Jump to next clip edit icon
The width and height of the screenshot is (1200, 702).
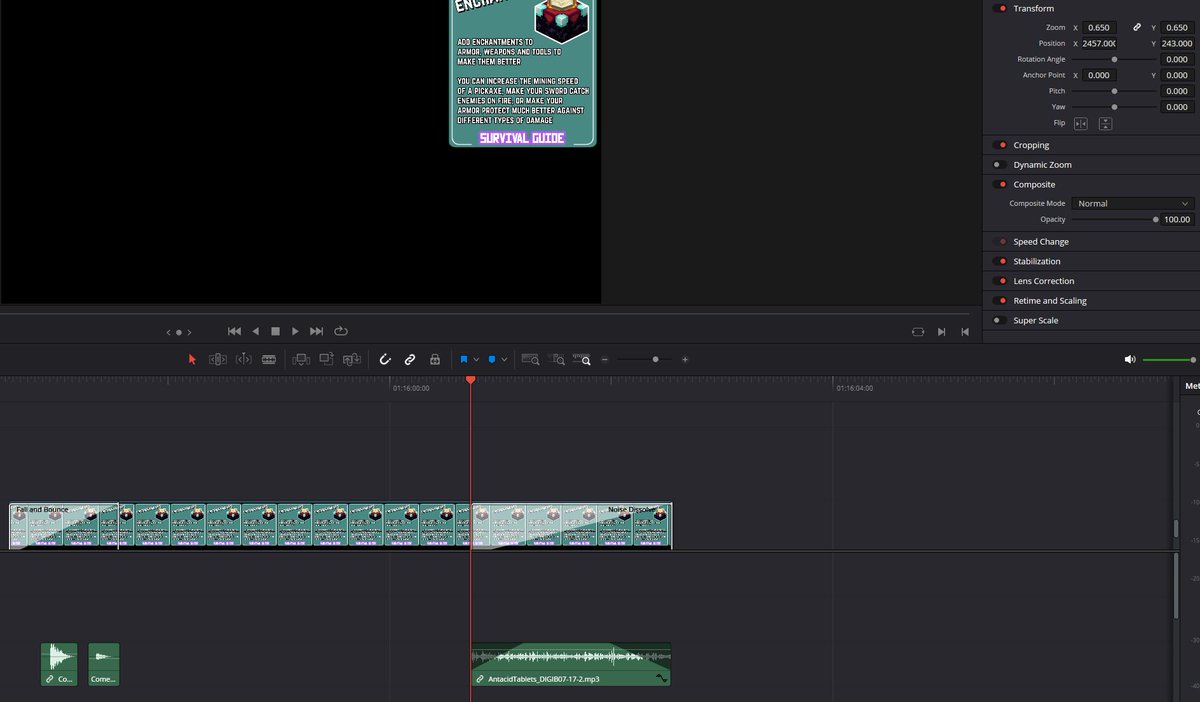tap(942, 332)
